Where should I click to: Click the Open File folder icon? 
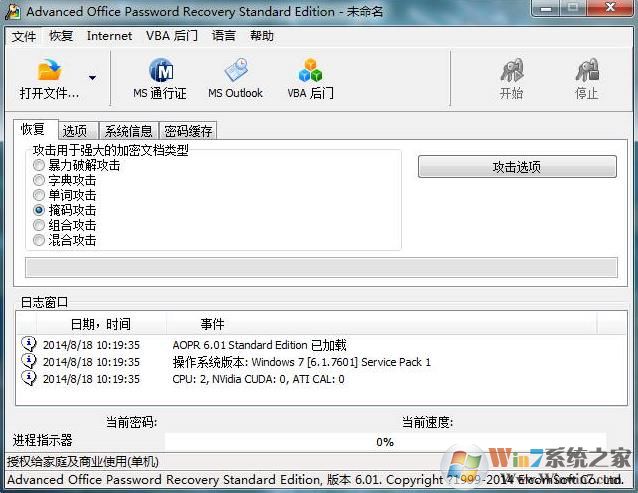pyautogui.click(x=49, y=70)
